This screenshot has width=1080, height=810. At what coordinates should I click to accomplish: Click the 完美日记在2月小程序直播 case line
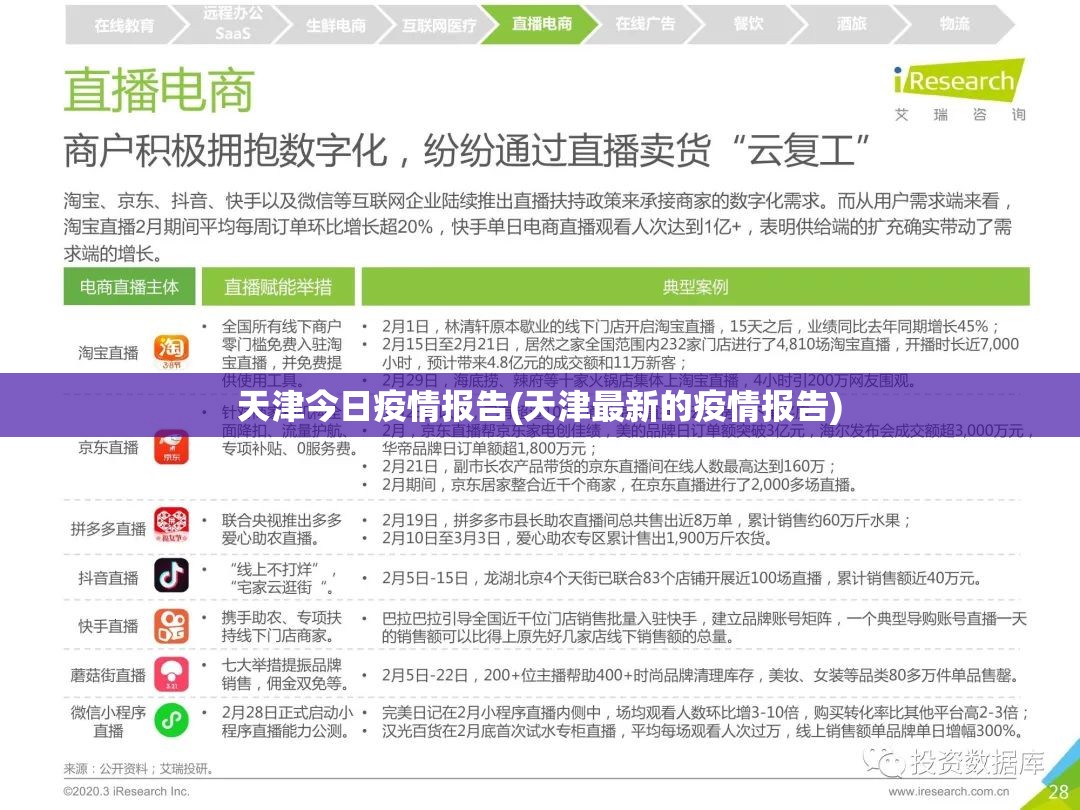pos(705,712)
